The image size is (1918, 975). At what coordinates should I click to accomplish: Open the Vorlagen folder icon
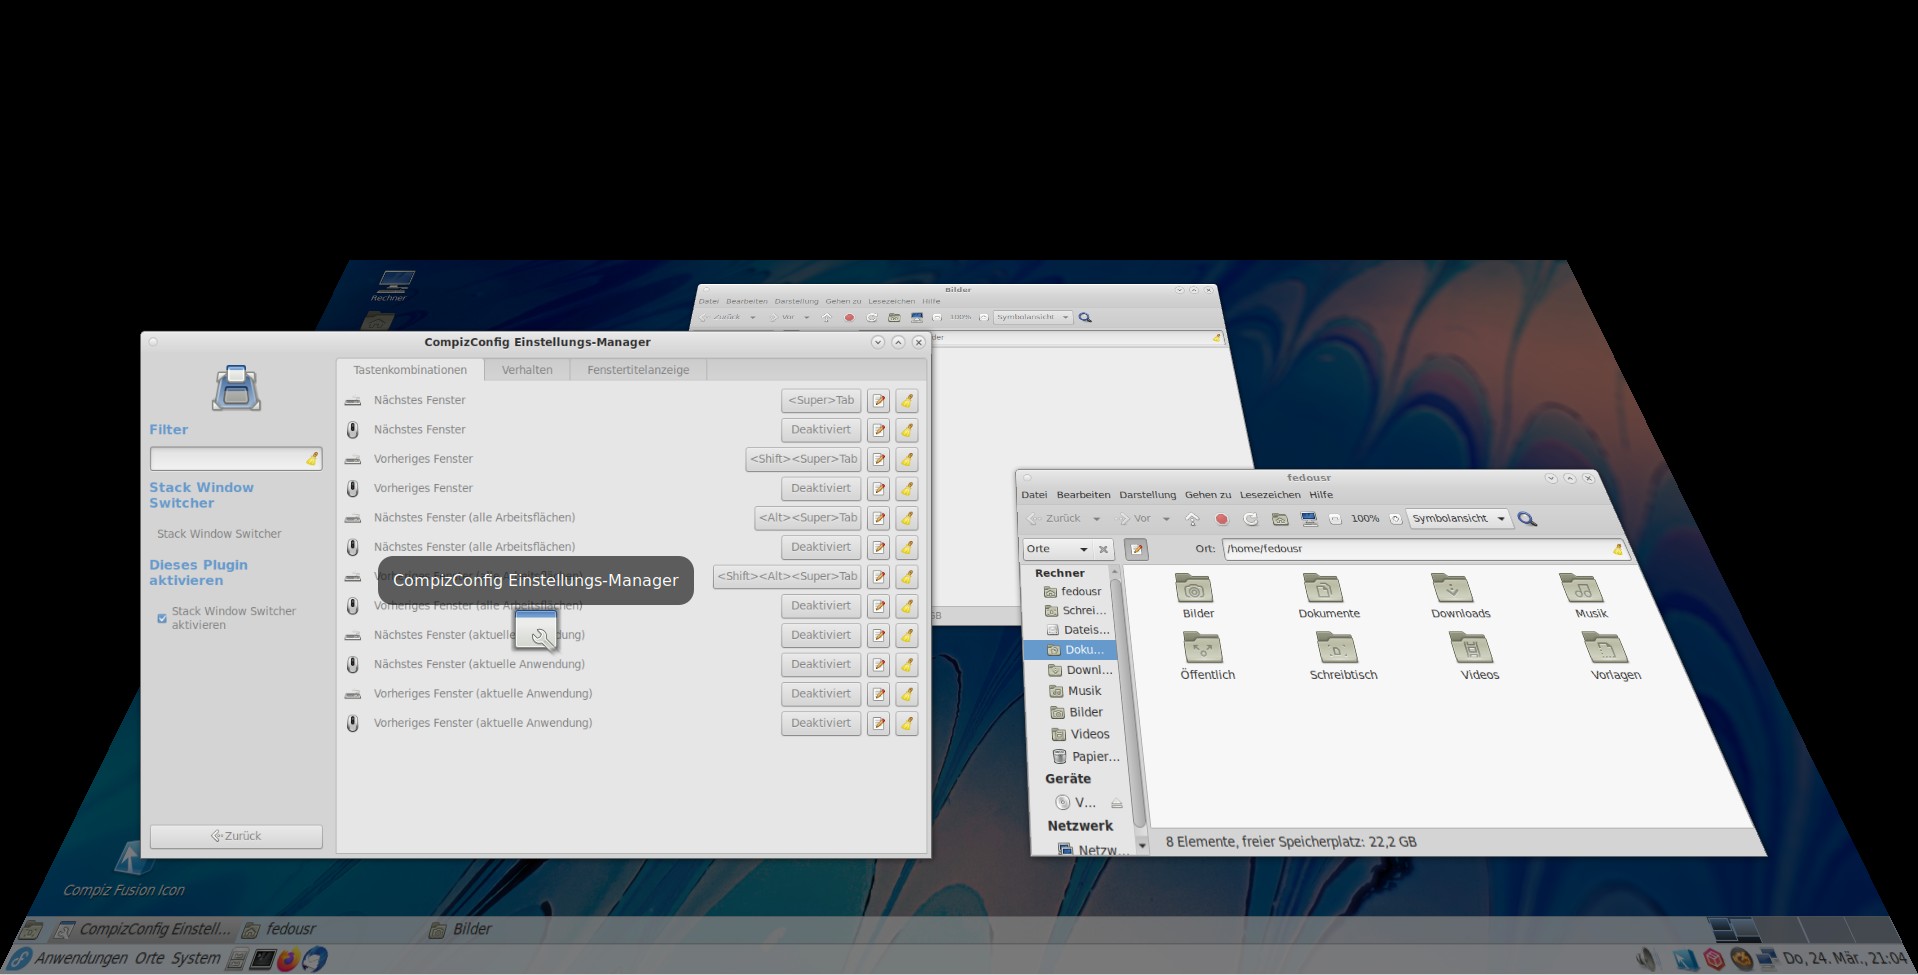pos(1605,648)
